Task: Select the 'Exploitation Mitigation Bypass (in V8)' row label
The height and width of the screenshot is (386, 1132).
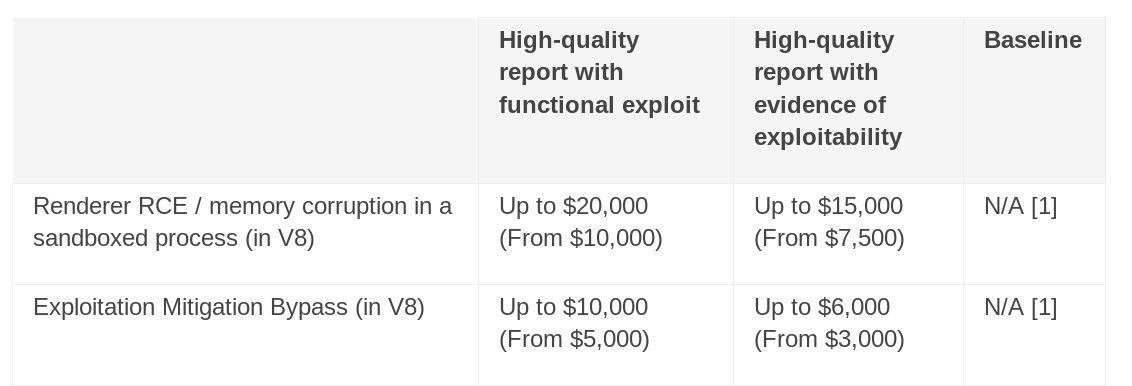Action: pyautogui.click(x=229, y=307)
